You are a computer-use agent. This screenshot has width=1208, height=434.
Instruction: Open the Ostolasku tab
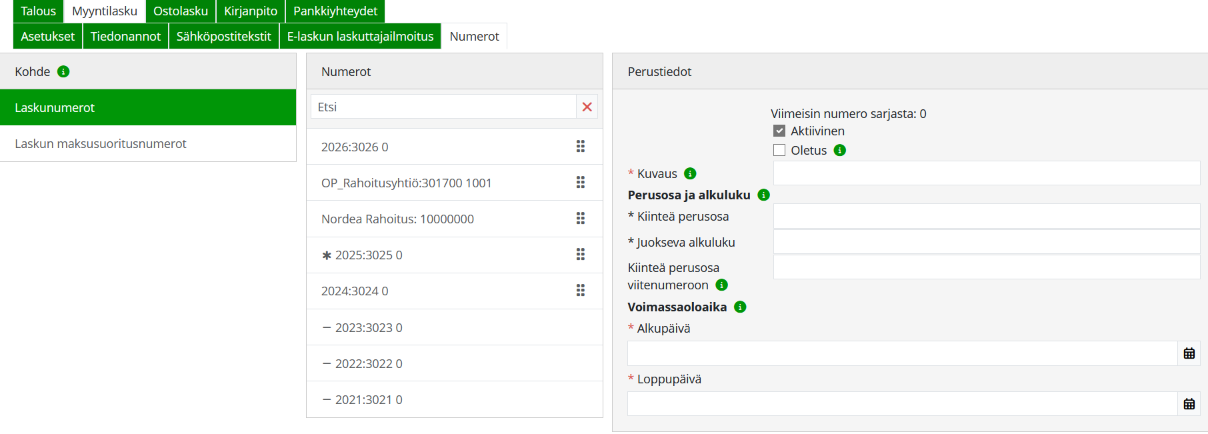pos(180,11)
